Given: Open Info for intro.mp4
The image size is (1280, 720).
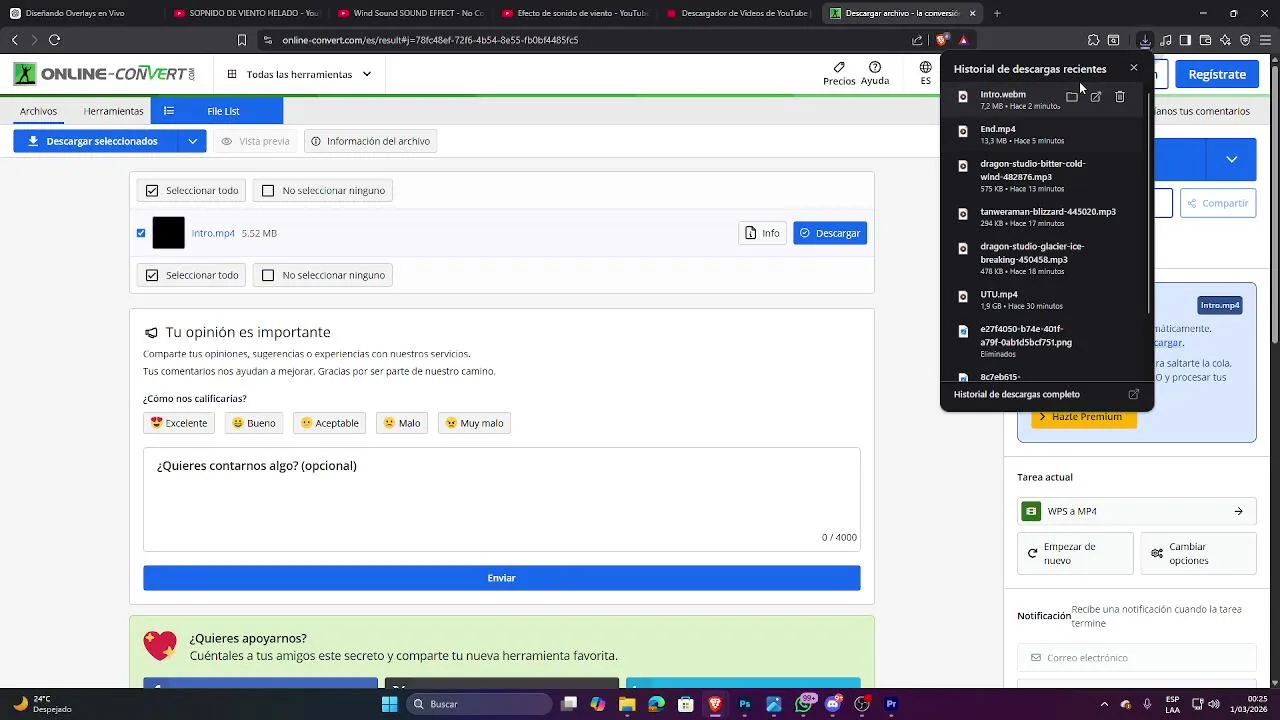Looking at the screenshot, I should [x=762, y=233].
